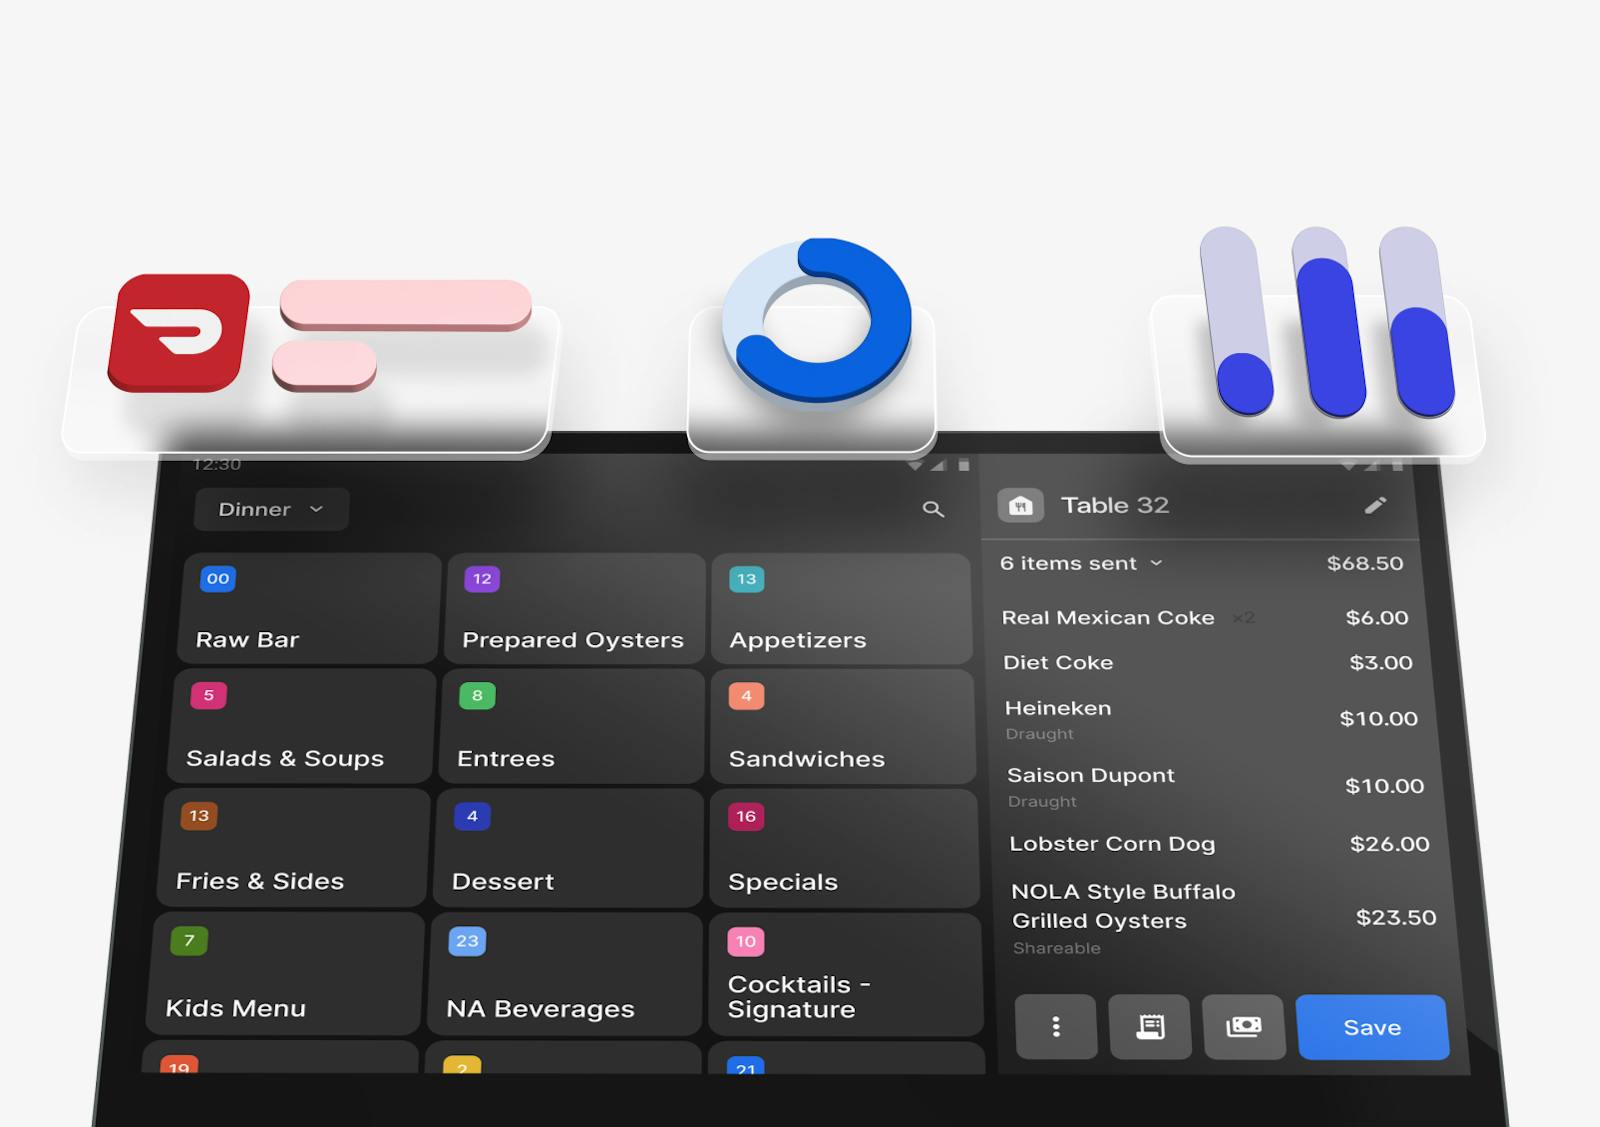The width and height of the screenshot is (1600, 1127).
Task: Click the pink count badge on Cocktails - Signature
Action: [744, 941]
